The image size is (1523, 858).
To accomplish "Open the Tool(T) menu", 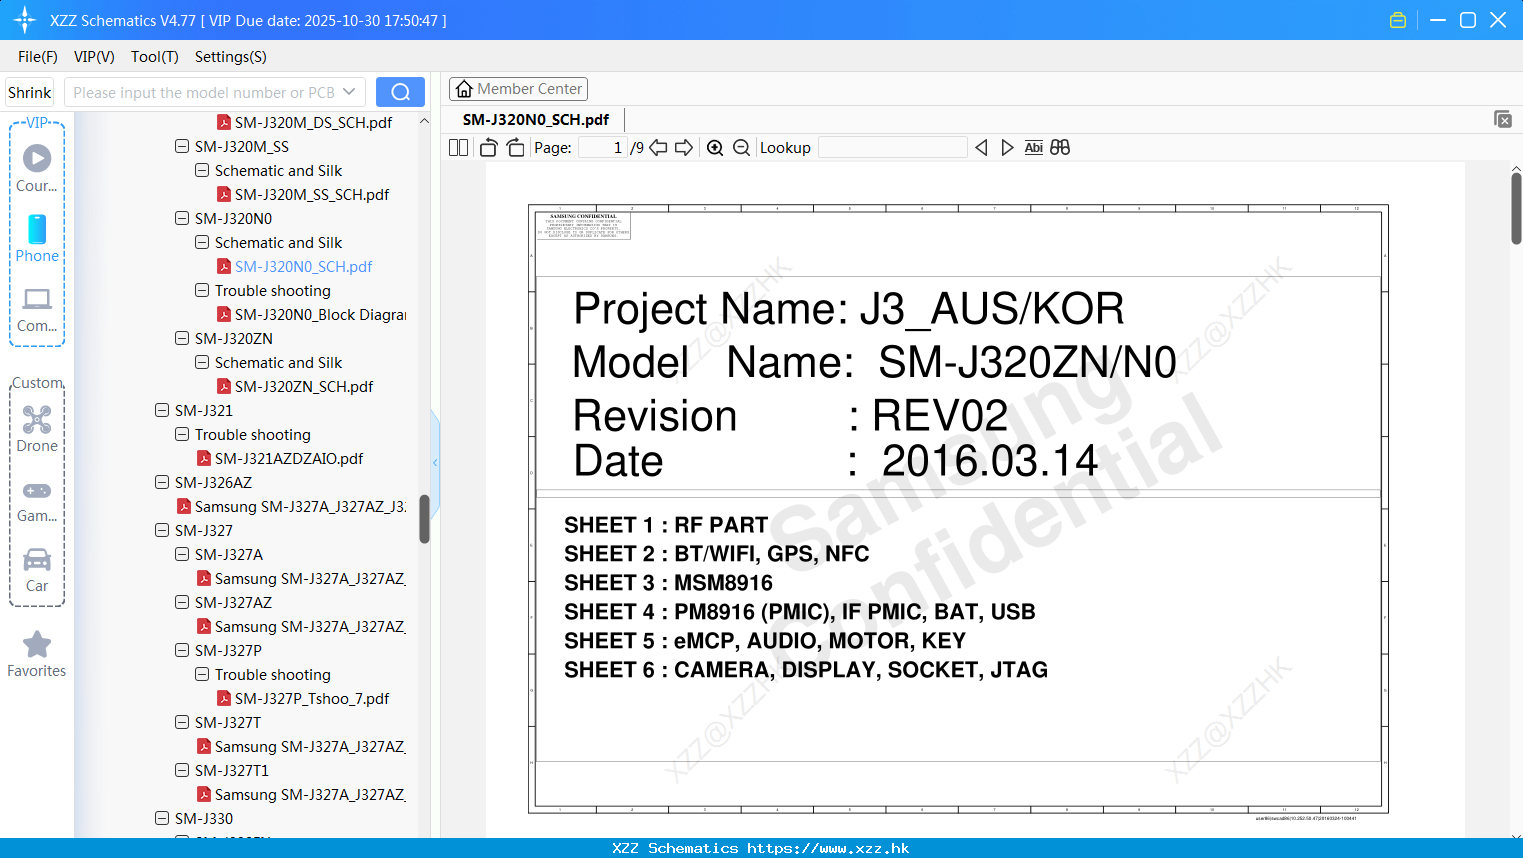I will pos(155,57).
